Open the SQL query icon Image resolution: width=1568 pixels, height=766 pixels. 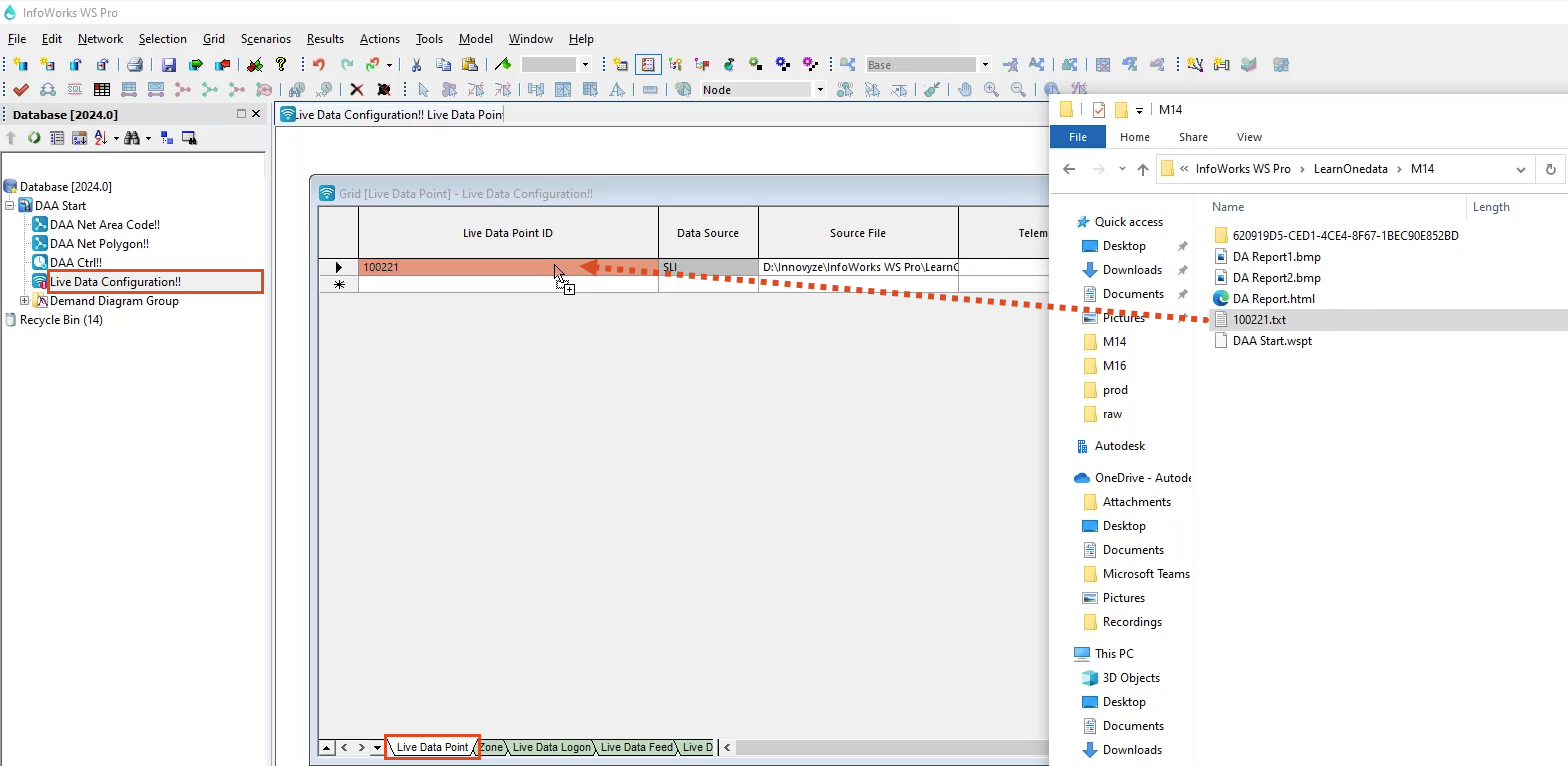[x=74, y=90]
